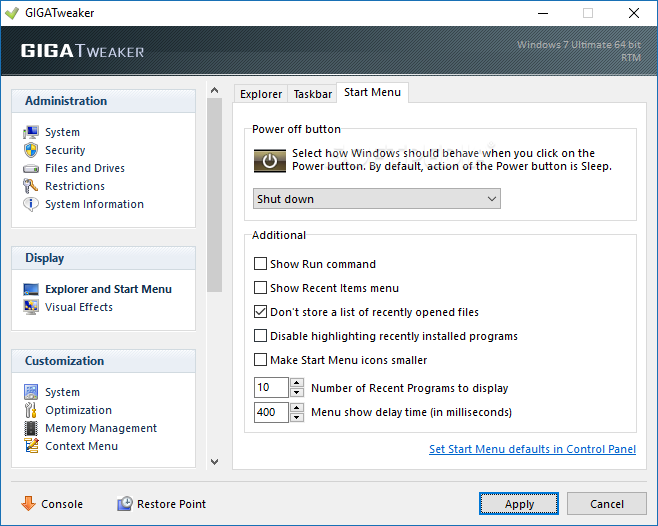Click the Security shield icon
Viewport: 658px width, 526px height.
coord(31,150)
